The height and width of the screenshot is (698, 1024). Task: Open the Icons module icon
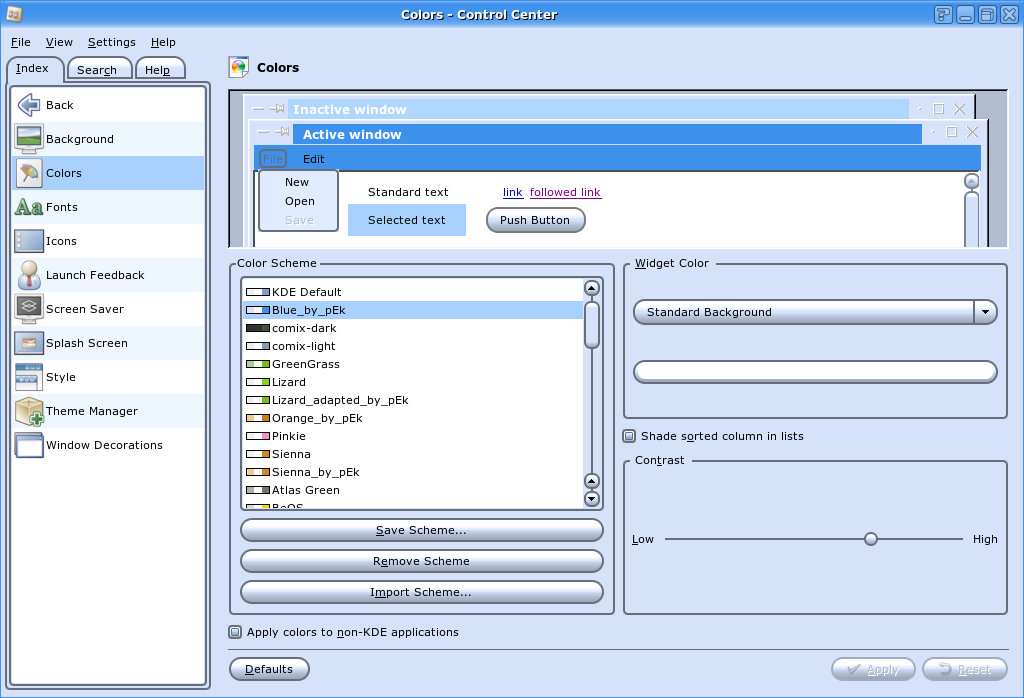click(29, 241)
